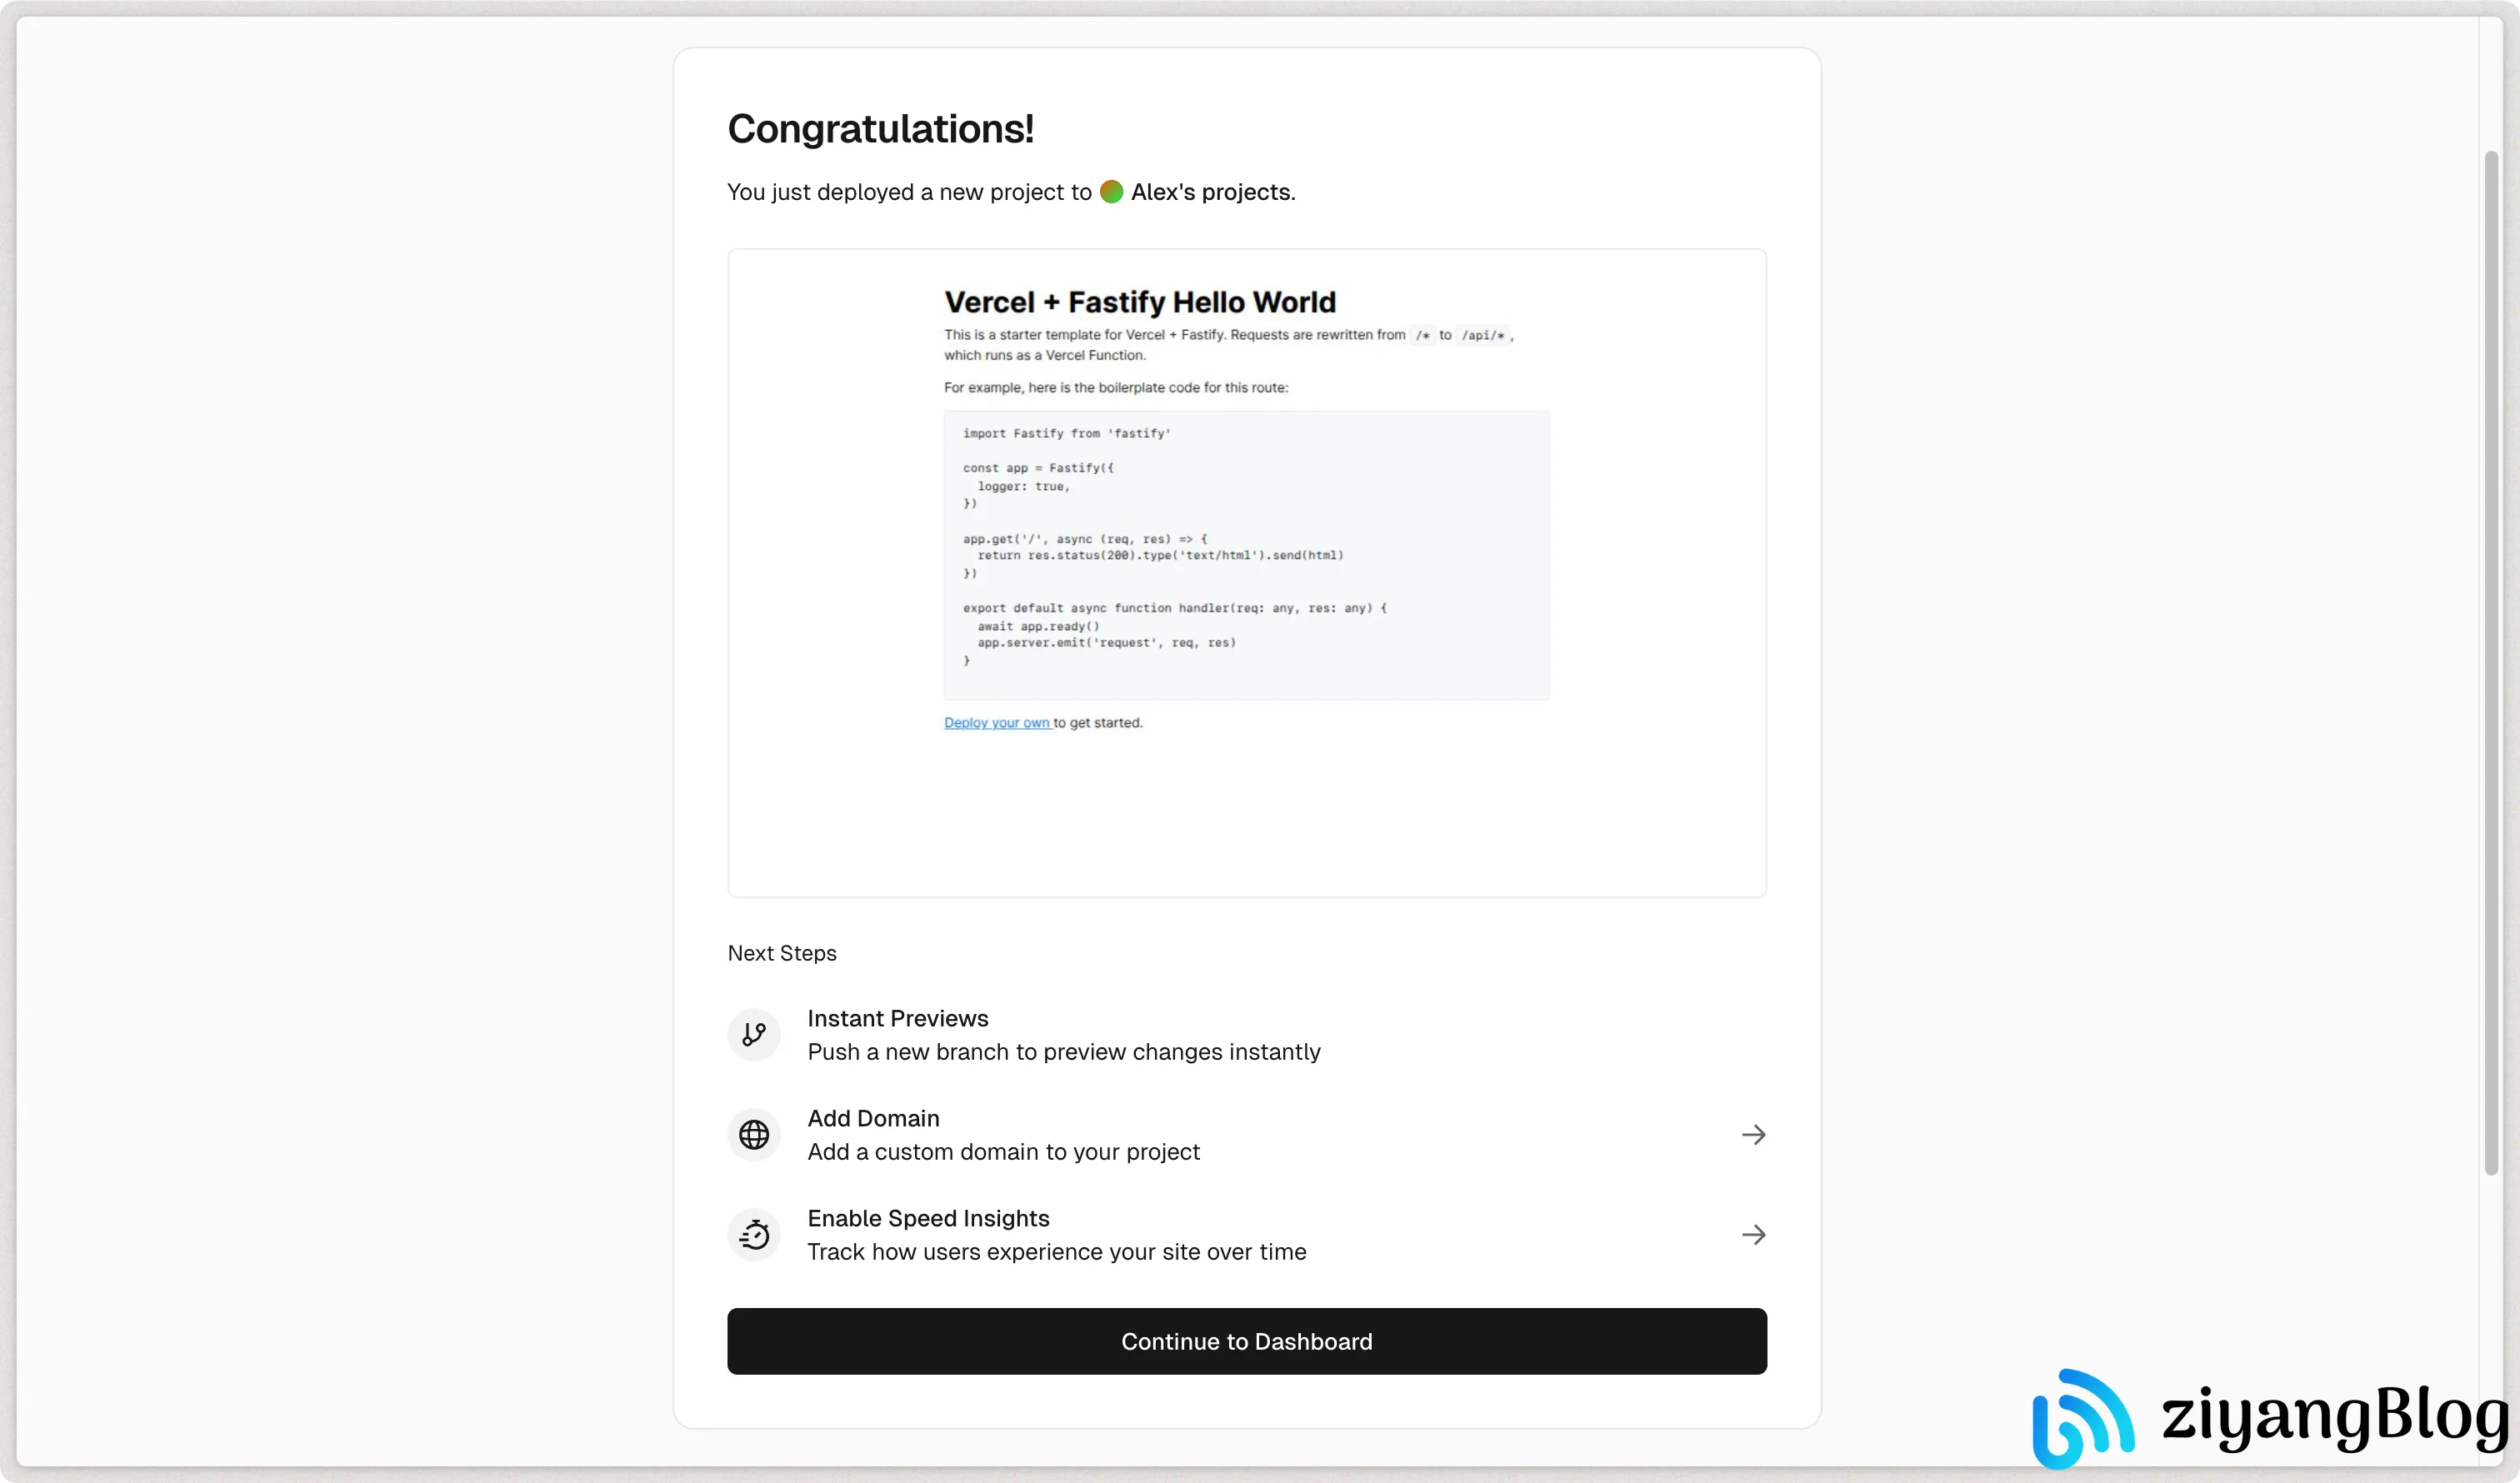Click the ziyangBlog logo icon
The width and height of the screenshot is (2520, 1483).
tap(2083, 1417)
